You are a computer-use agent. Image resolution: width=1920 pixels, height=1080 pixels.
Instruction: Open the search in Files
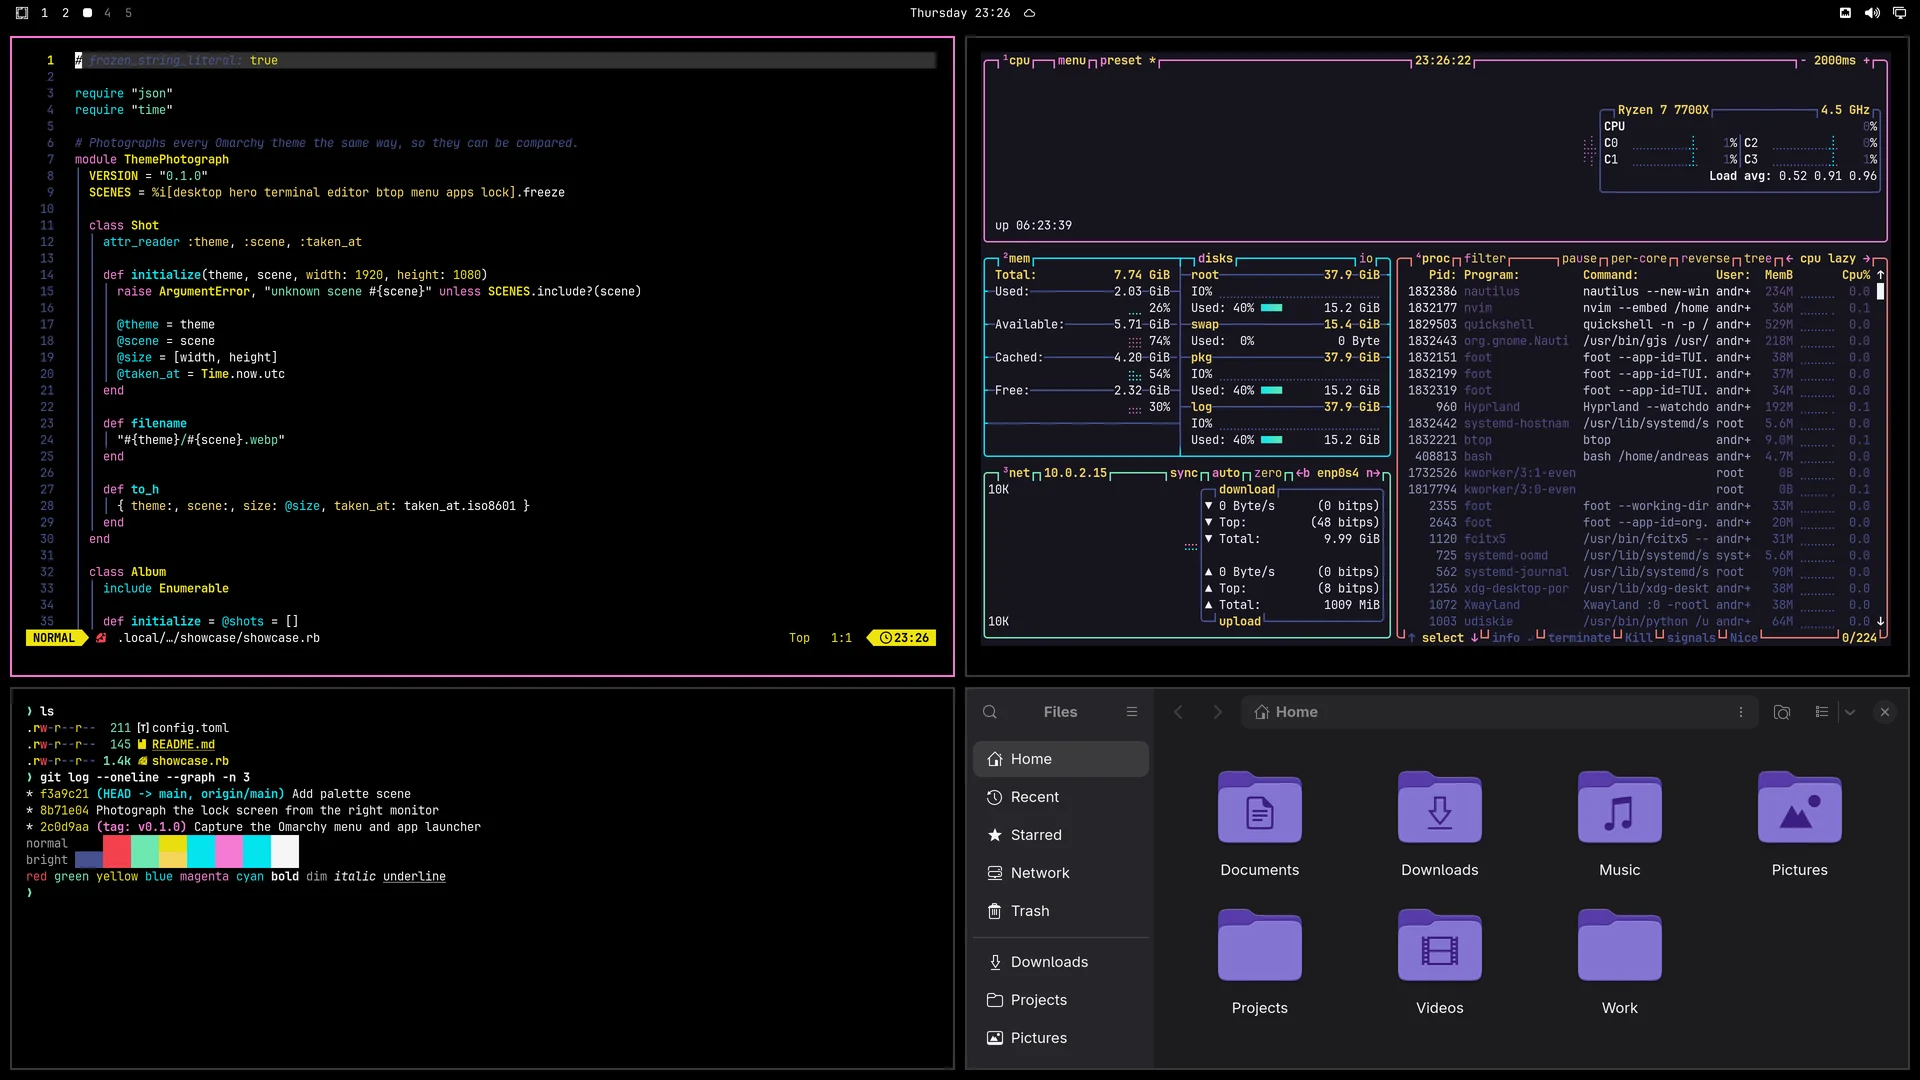coord(990,712)
